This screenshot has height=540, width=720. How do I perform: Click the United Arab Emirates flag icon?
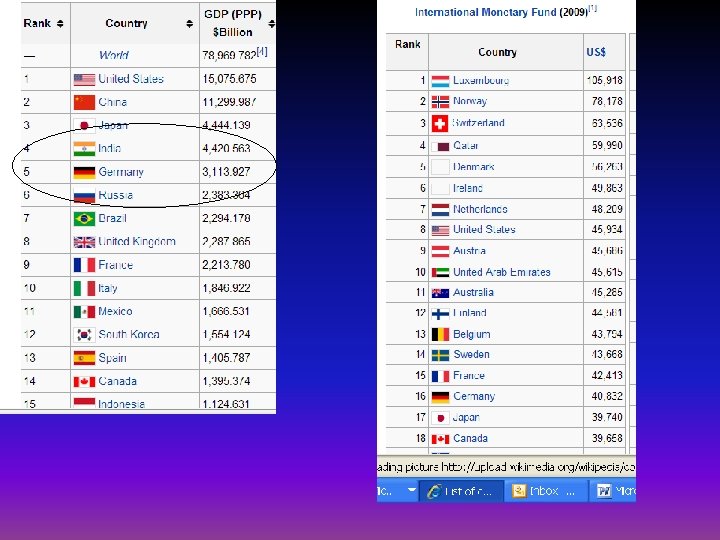coord(440,272)
